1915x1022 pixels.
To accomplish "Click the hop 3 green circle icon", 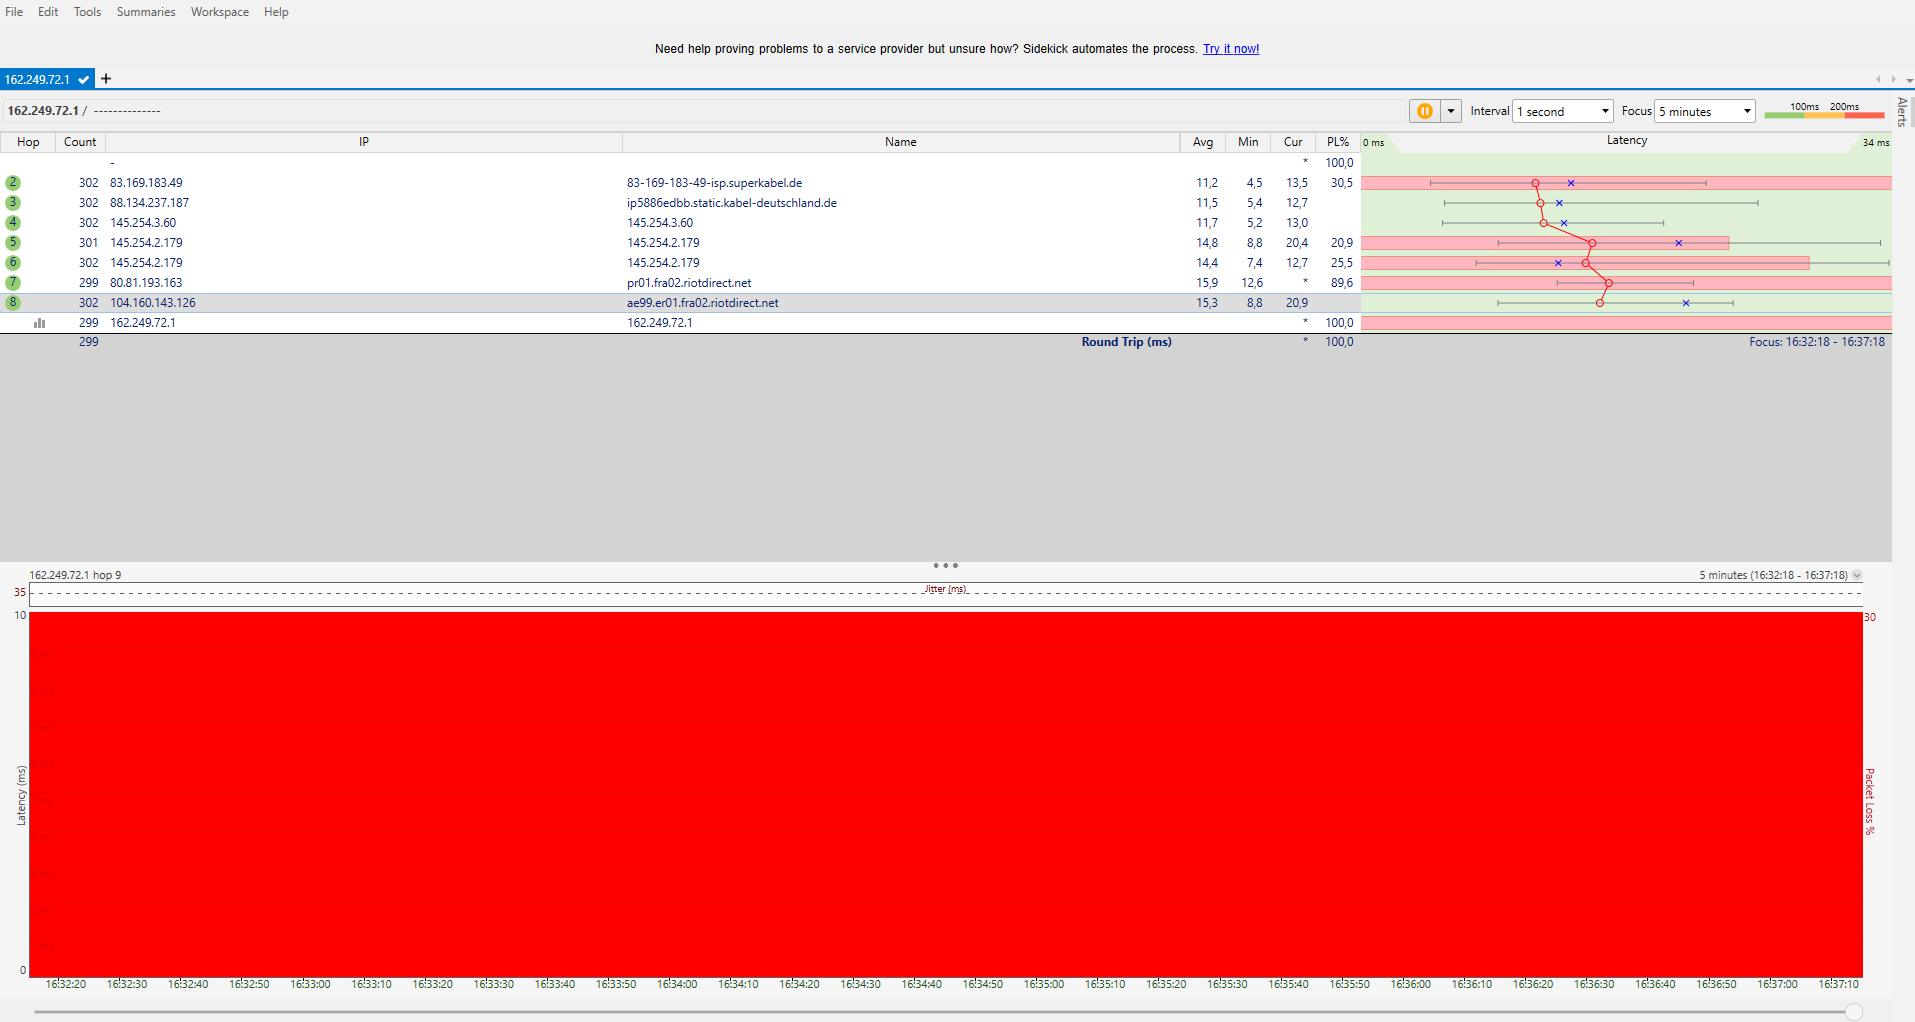I will pyautogui.click(x=13, y=203).
